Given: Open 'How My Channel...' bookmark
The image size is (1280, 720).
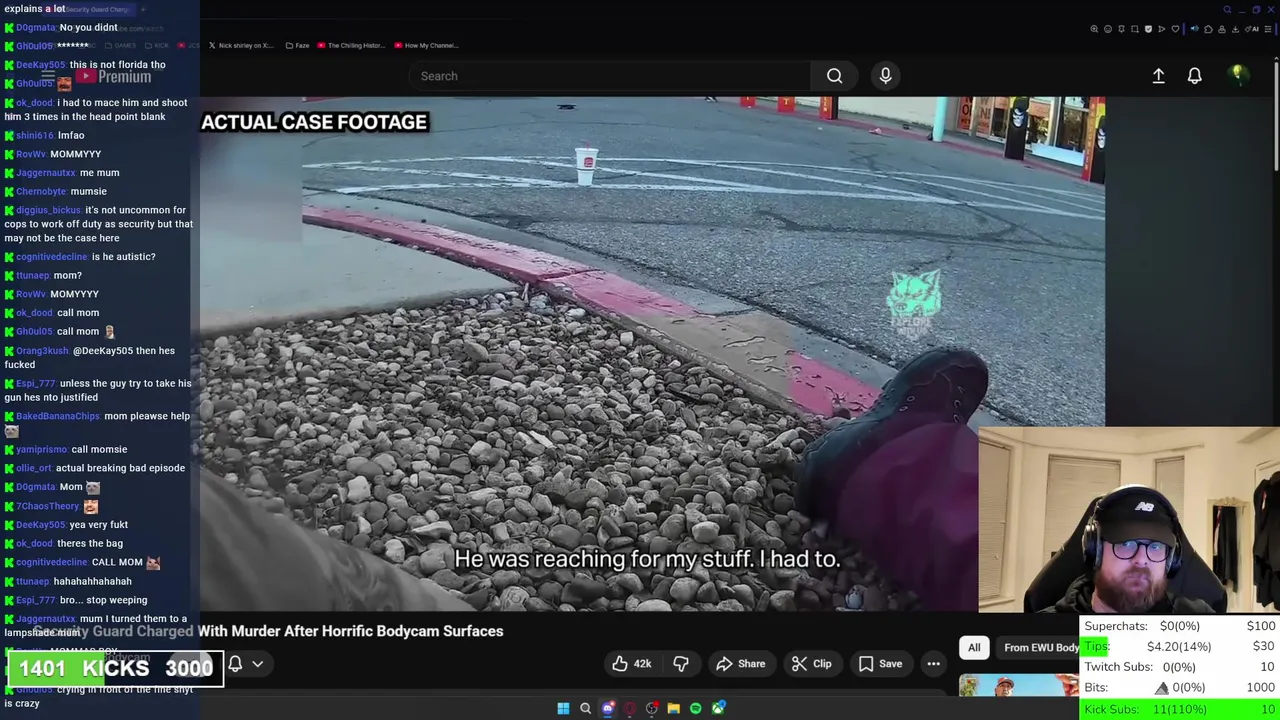Looking at the screenshot, I should [x=426, y=45].
